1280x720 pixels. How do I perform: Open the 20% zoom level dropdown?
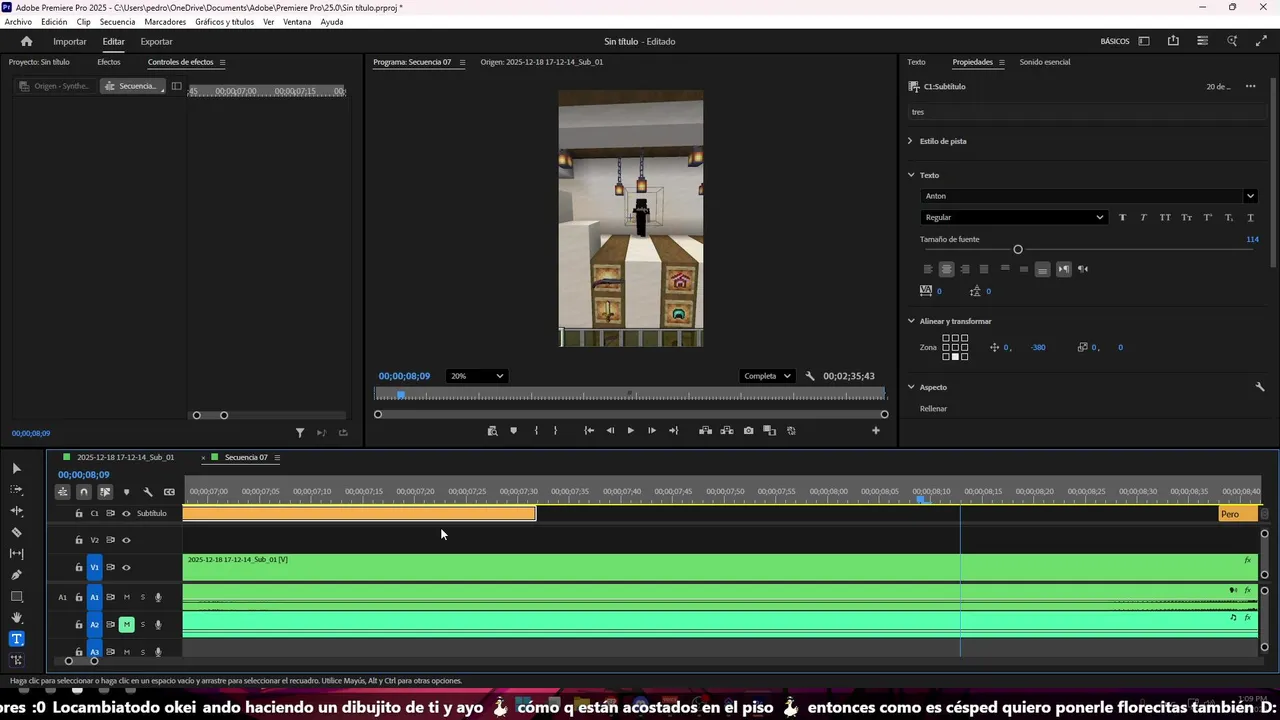(476, 376)
